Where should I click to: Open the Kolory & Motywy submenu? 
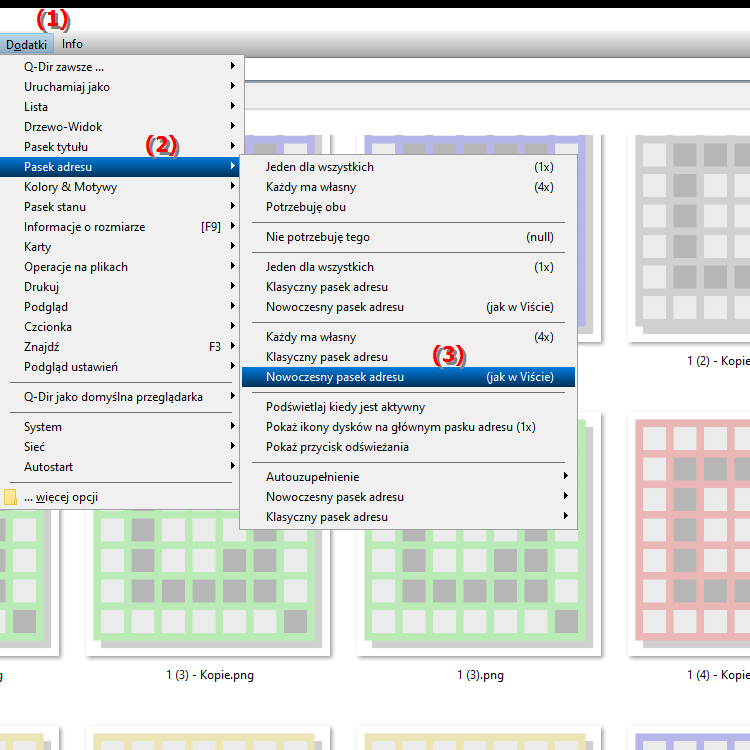coord(122,187)
